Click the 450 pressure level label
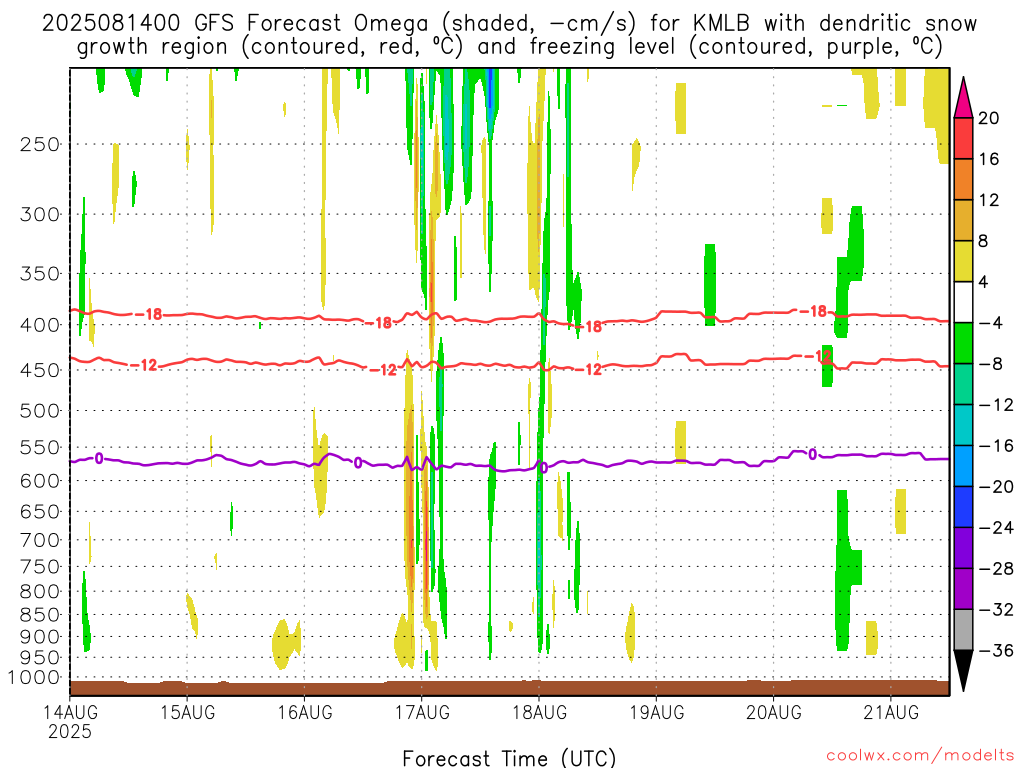The width and height of the screenshot is (1024, 768). point(40,370)
